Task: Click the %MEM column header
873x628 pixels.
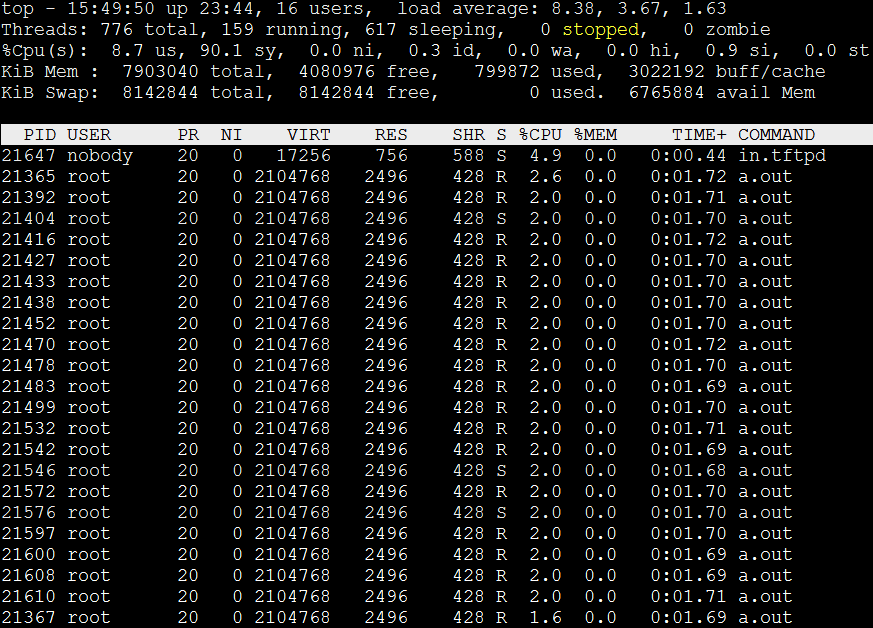Action: [595, 135]
